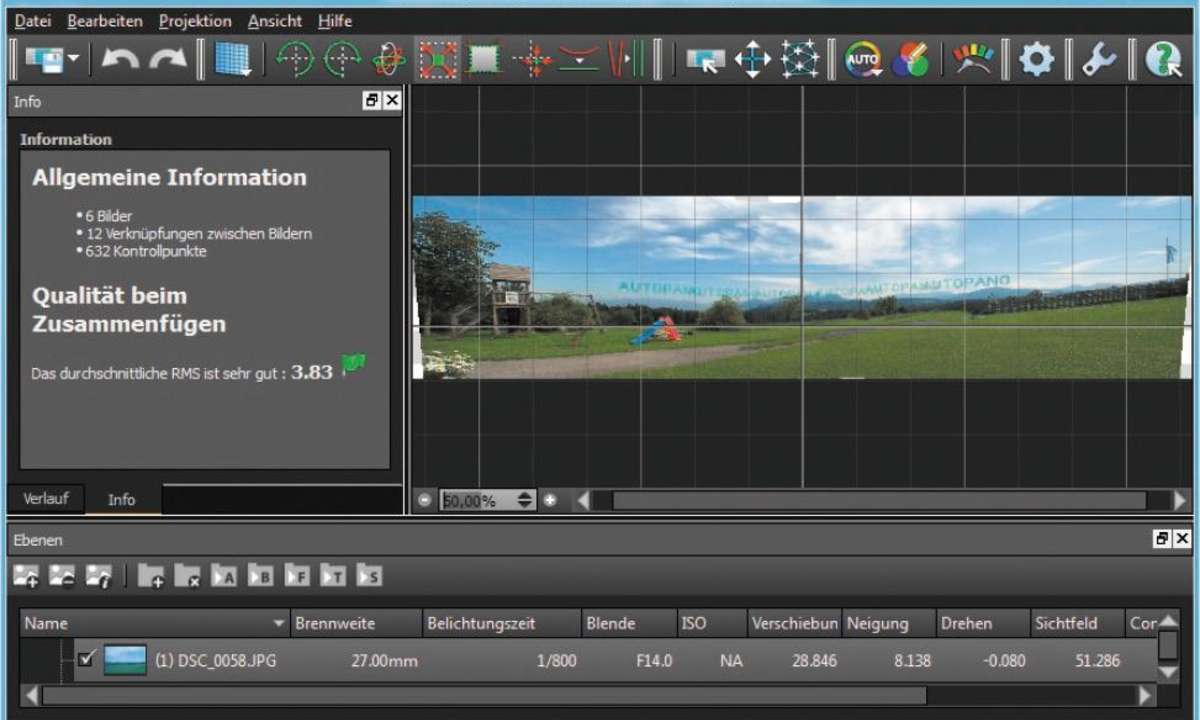Open the wrench tool options
This screenshot has width=1200, height=720.
click(1100, 61)
